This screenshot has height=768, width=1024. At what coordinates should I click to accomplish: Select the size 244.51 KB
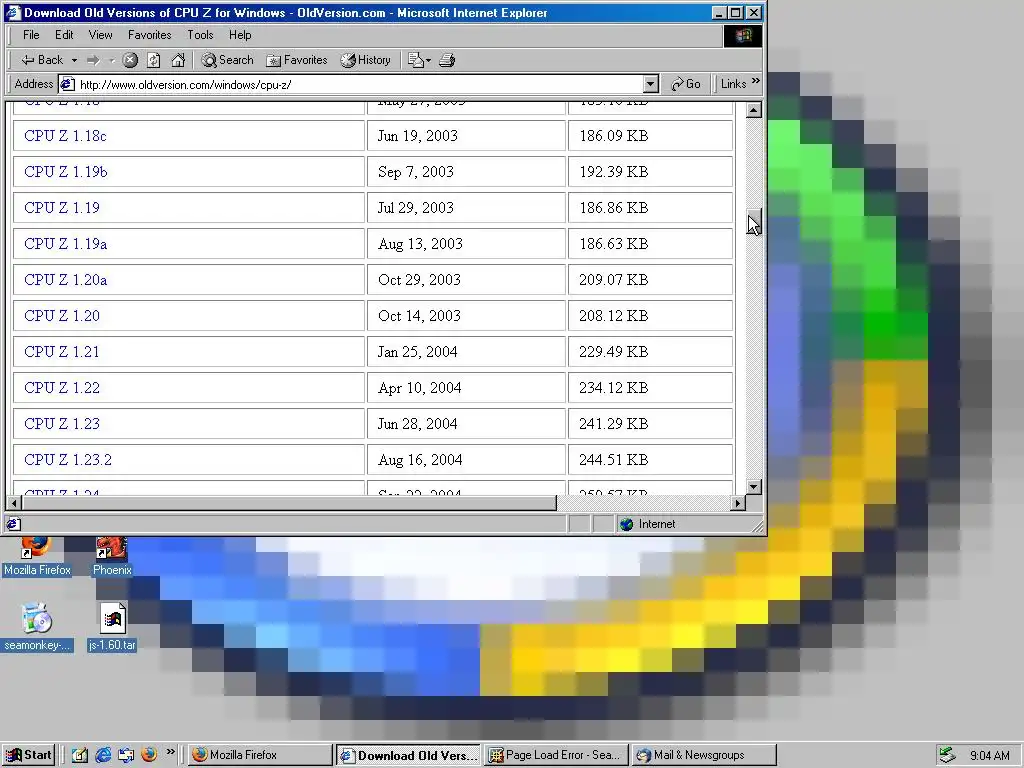pyautogui.click(x=613, y=459)
